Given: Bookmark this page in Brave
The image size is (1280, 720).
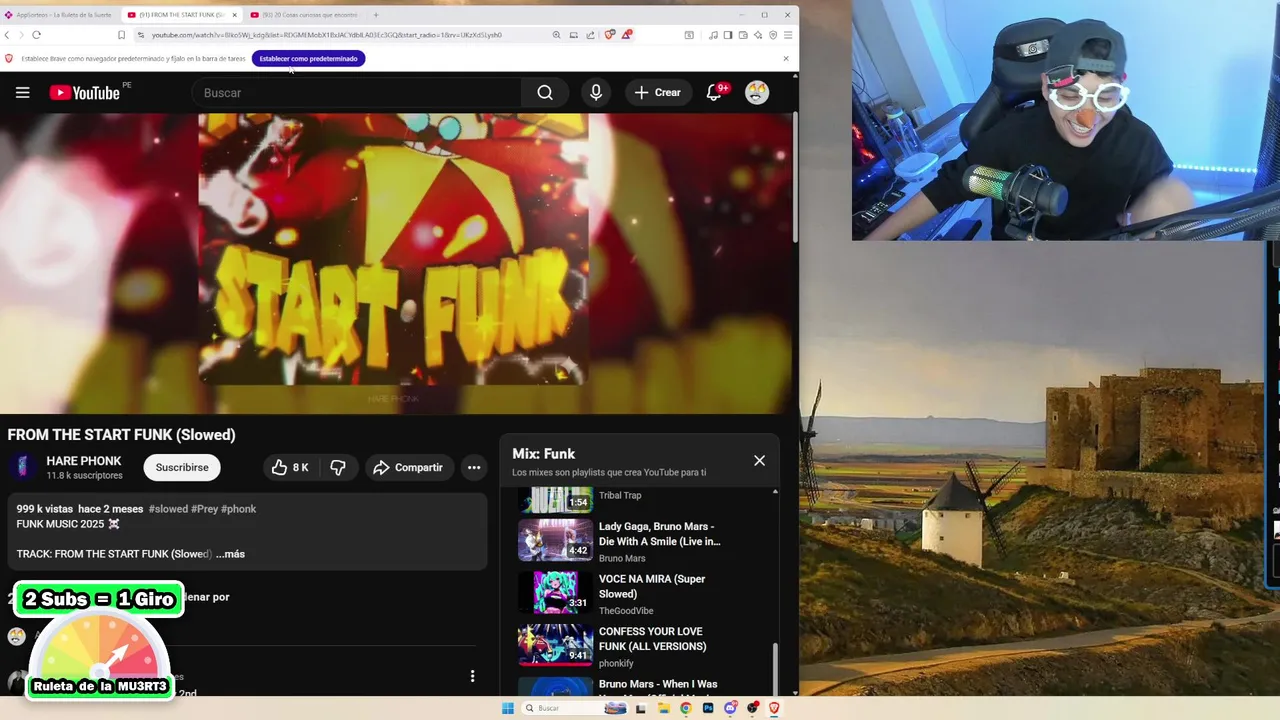Looking at the screenshot, I should click(121, 35).
